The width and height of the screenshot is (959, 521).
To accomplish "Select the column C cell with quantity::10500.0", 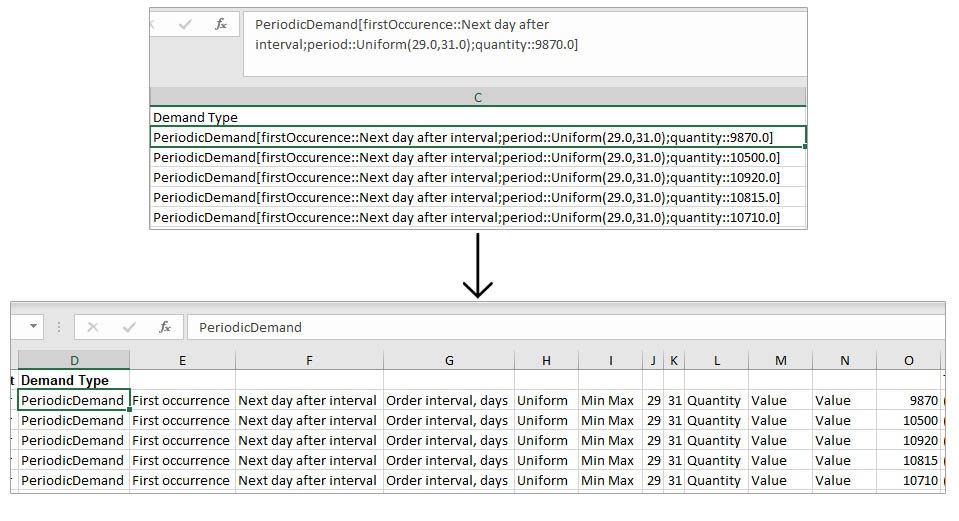I will tap(478, 157).
